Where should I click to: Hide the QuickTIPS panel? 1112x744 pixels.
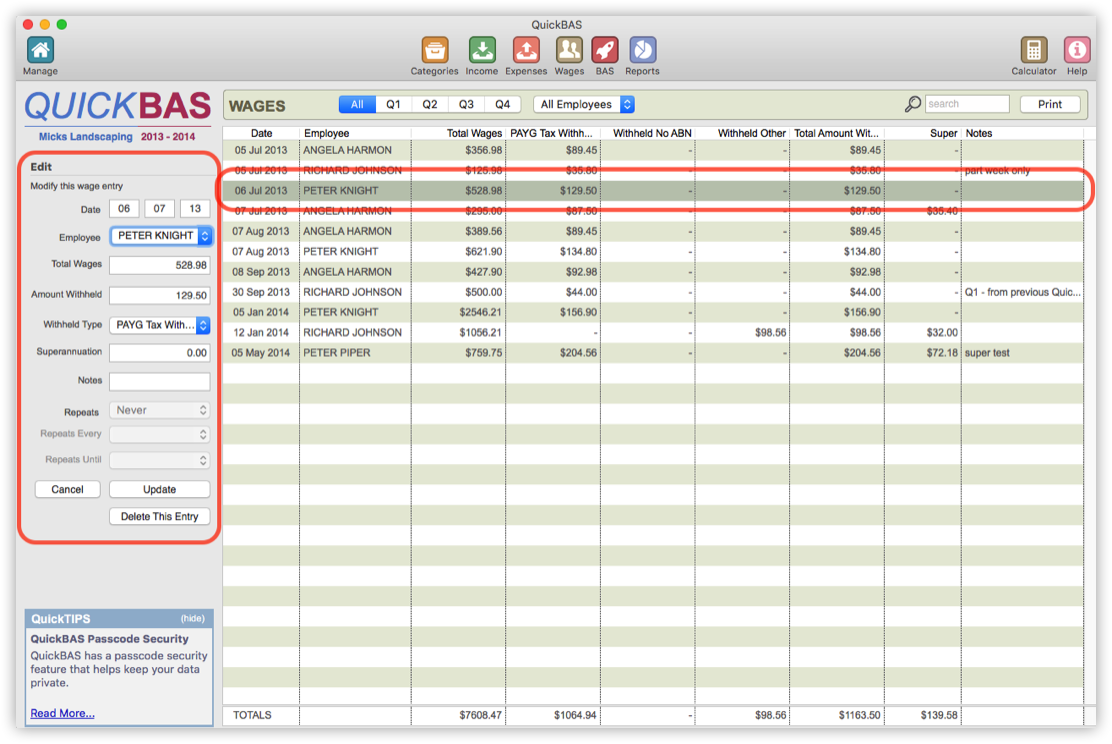194,618
